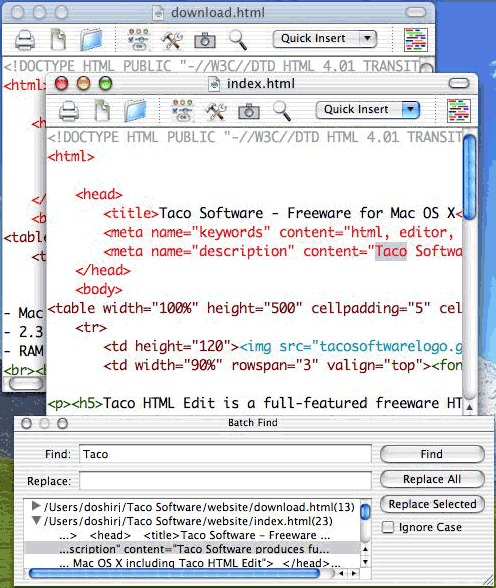
Task: Click the hammer tools icon in download.html window
Action: pos(172,40)
